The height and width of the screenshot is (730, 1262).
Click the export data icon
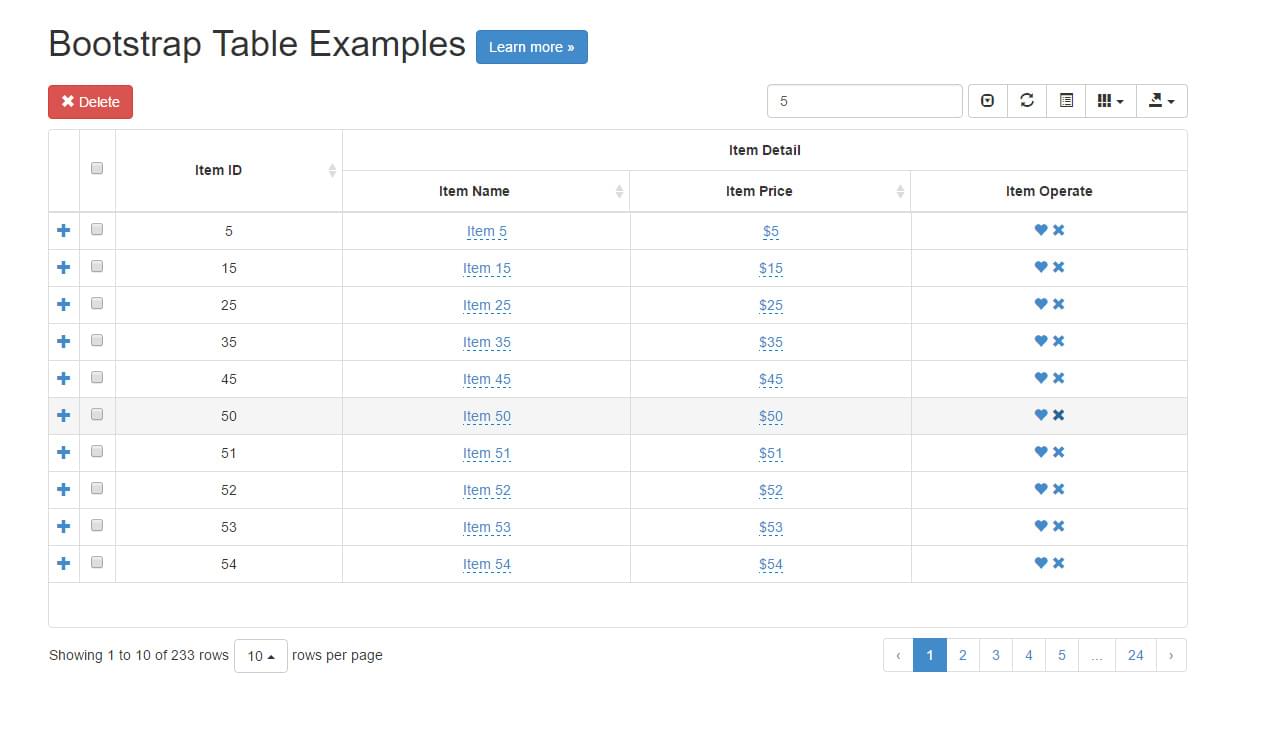(x=1160, y=100)
